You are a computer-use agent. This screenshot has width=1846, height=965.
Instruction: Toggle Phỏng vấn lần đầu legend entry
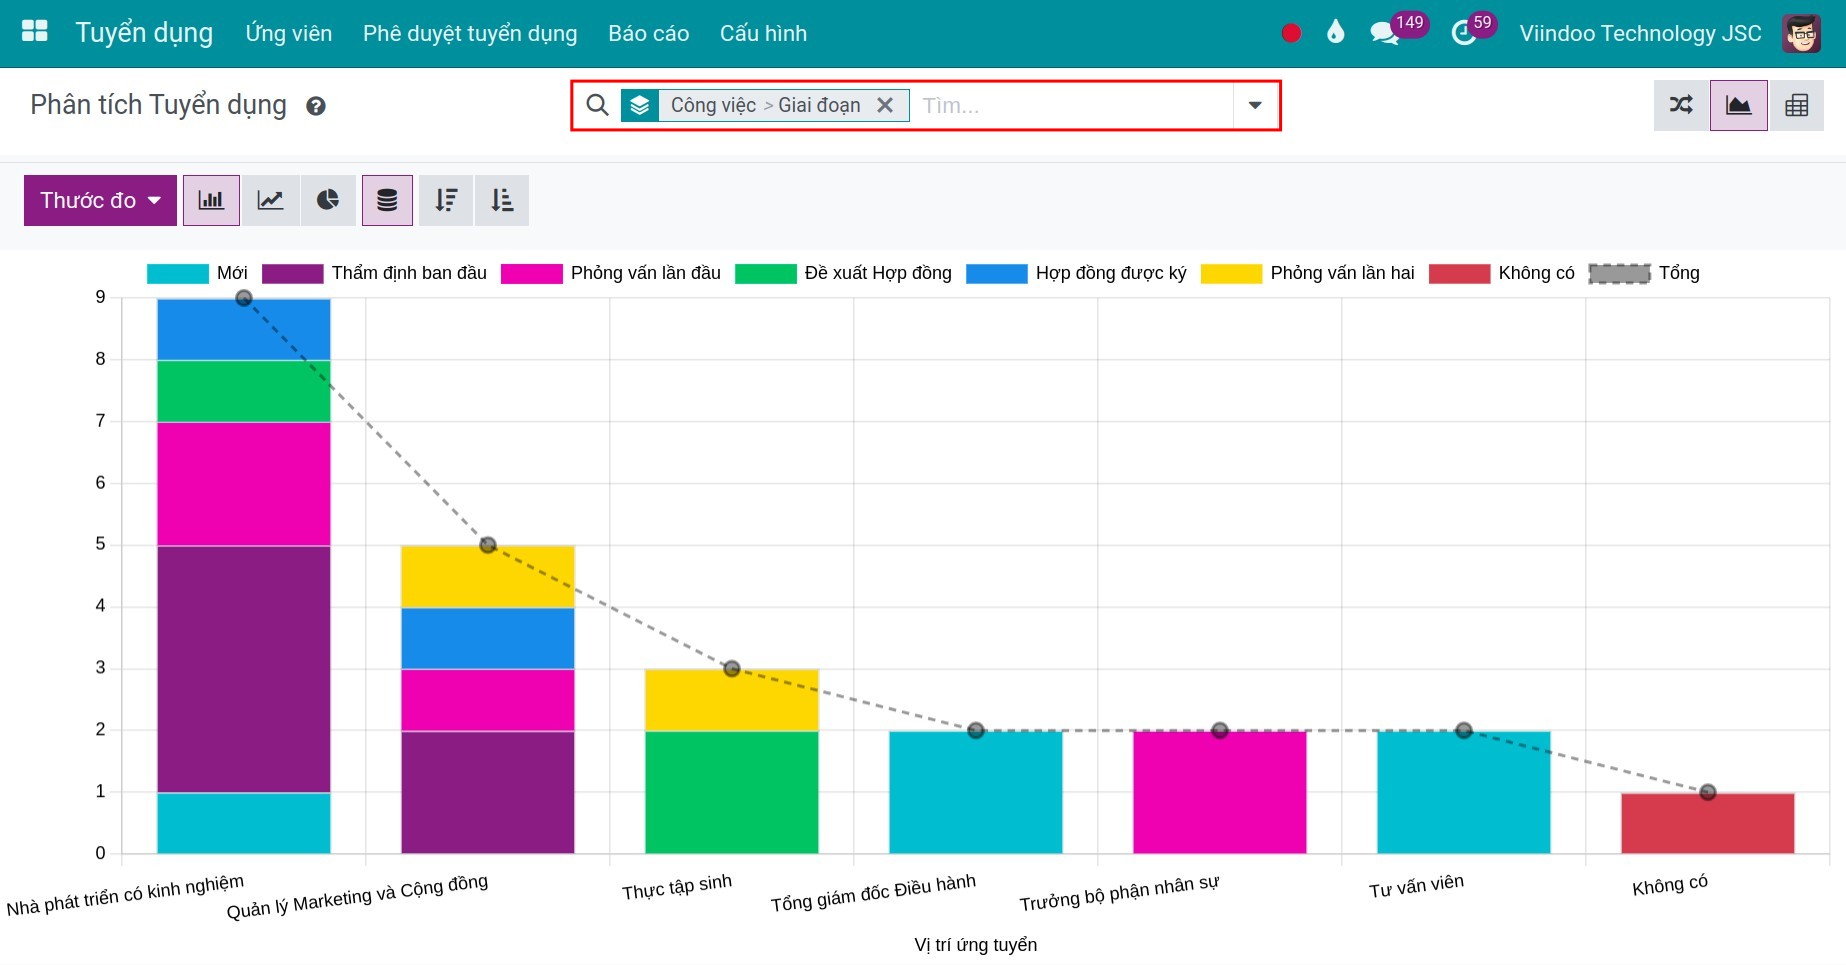[610, 273]
